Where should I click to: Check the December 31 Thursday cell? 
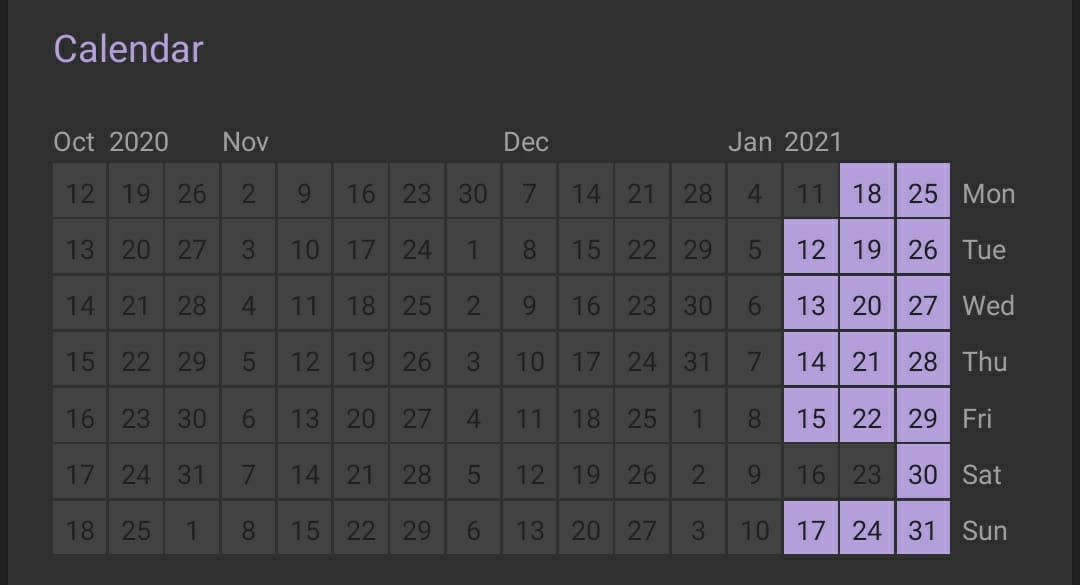pos(697,361)
